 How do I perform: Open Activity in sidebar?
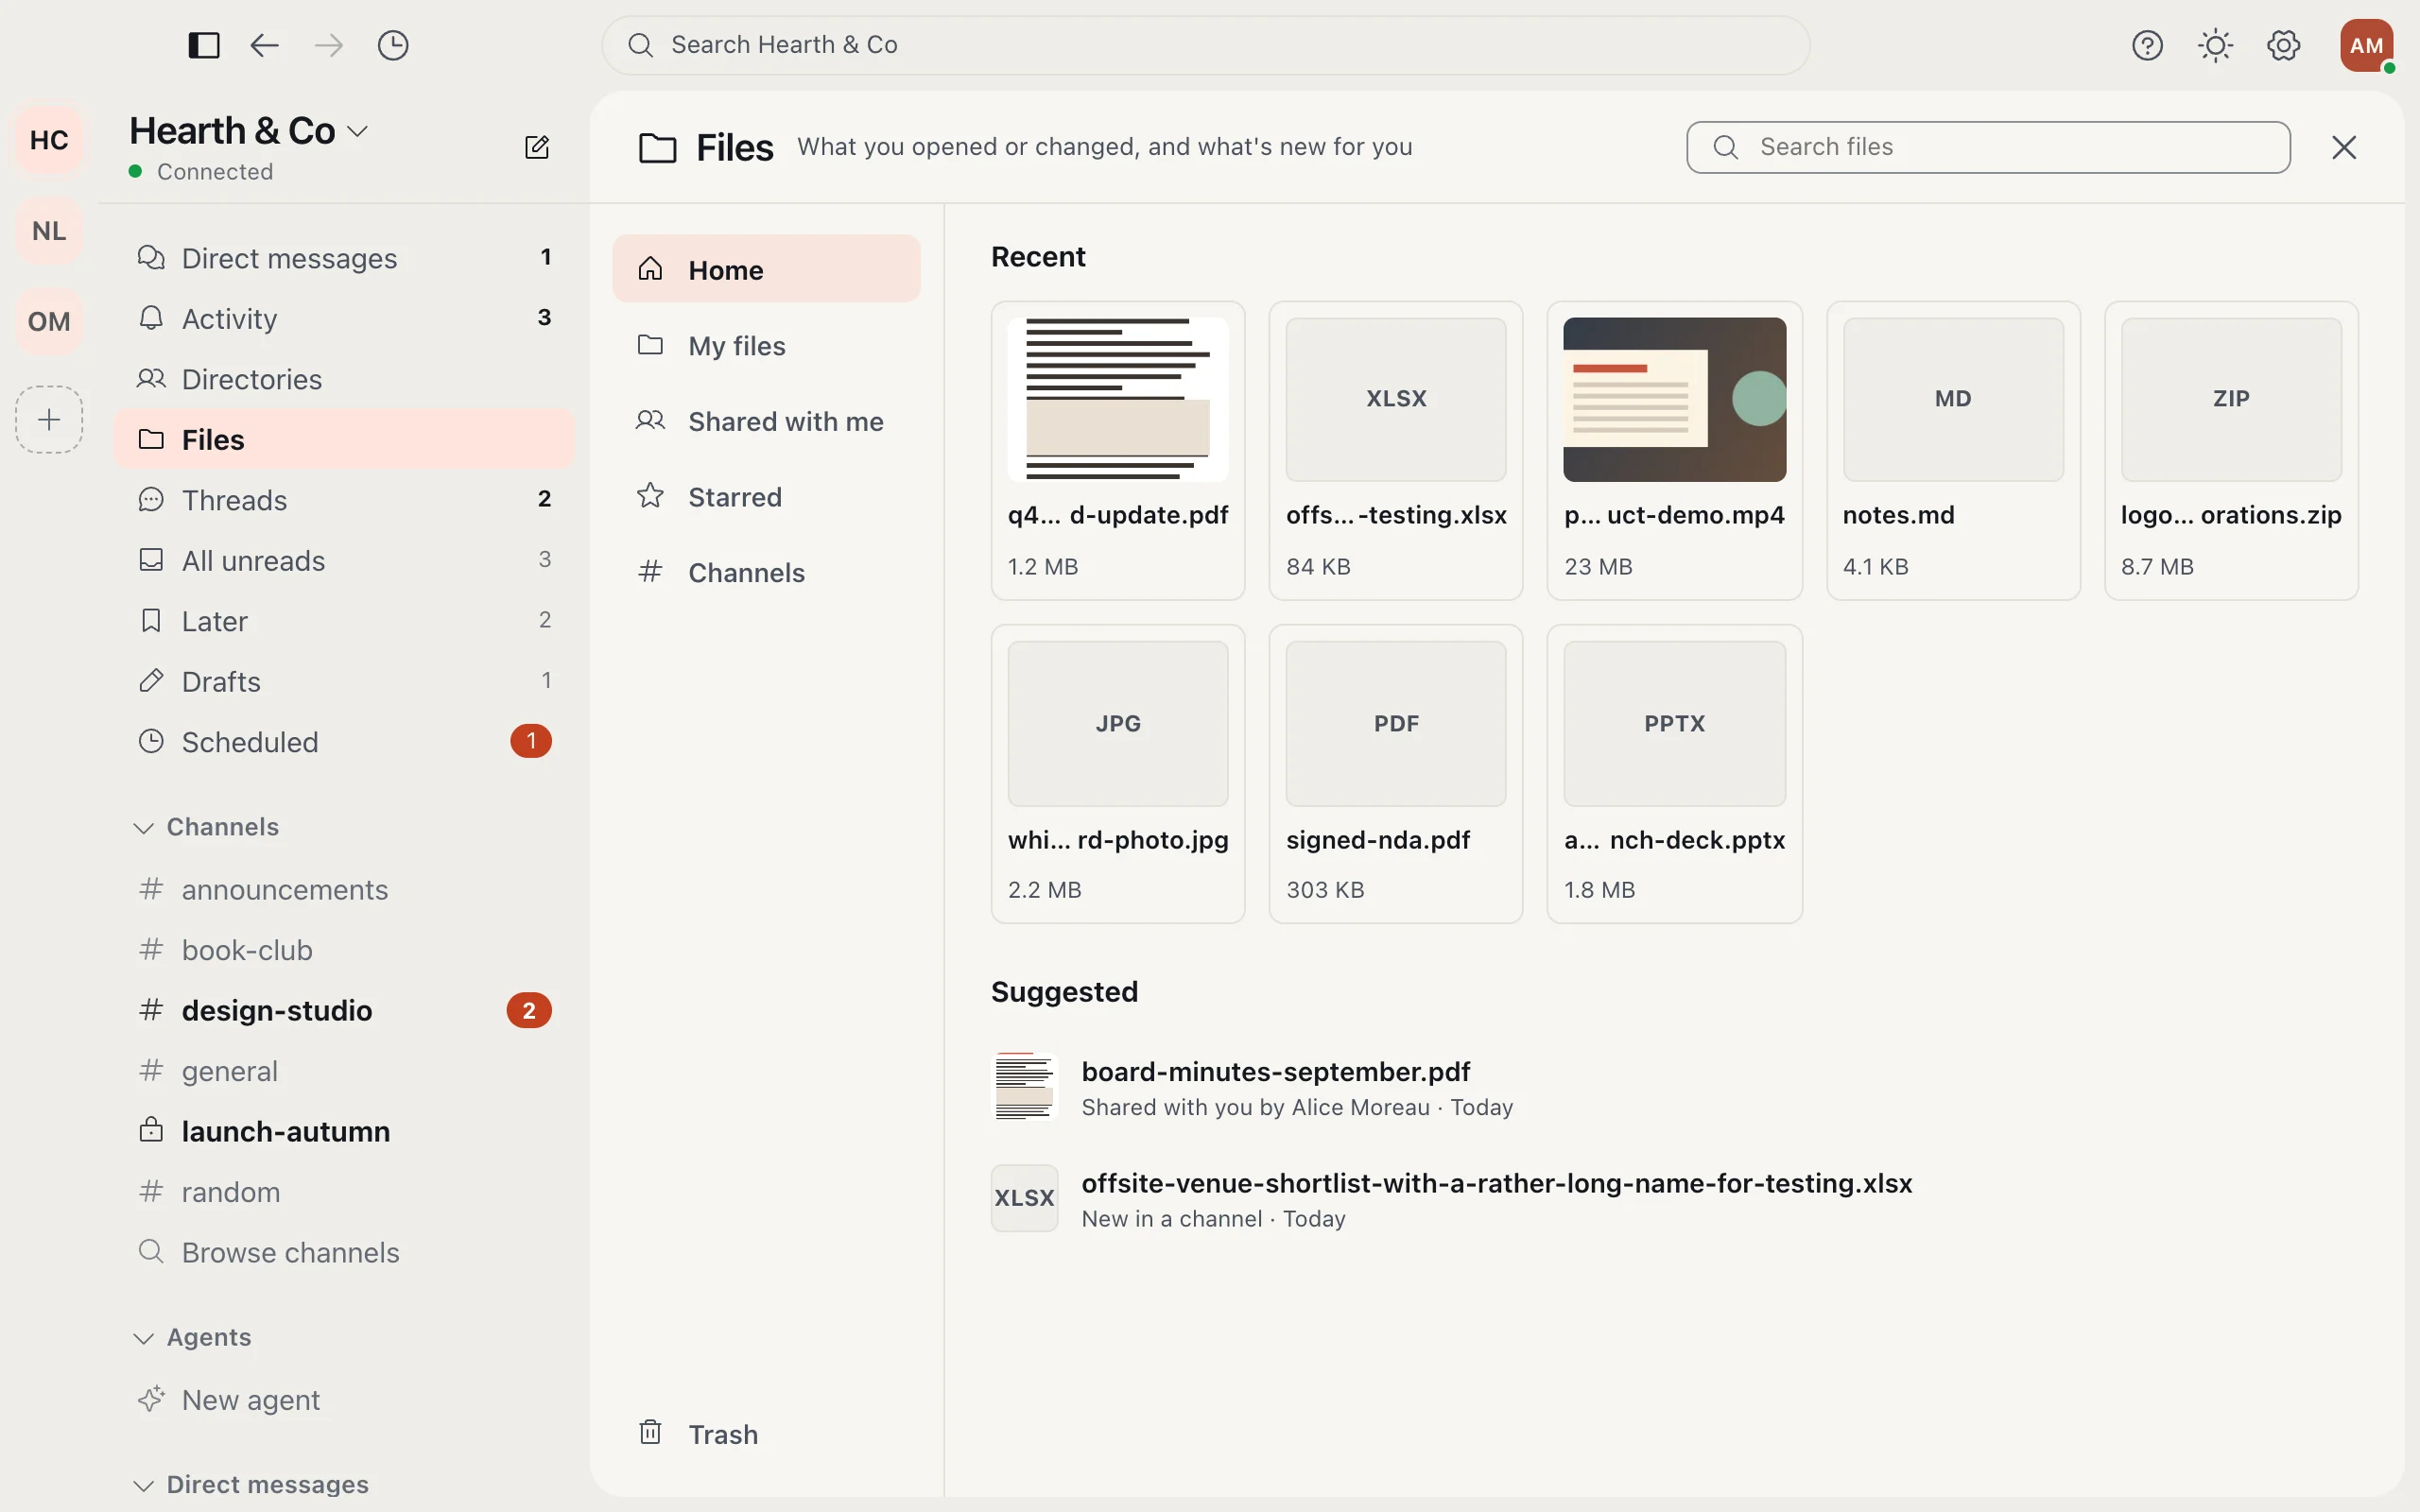pyautogui.click(x=344, y=318)
